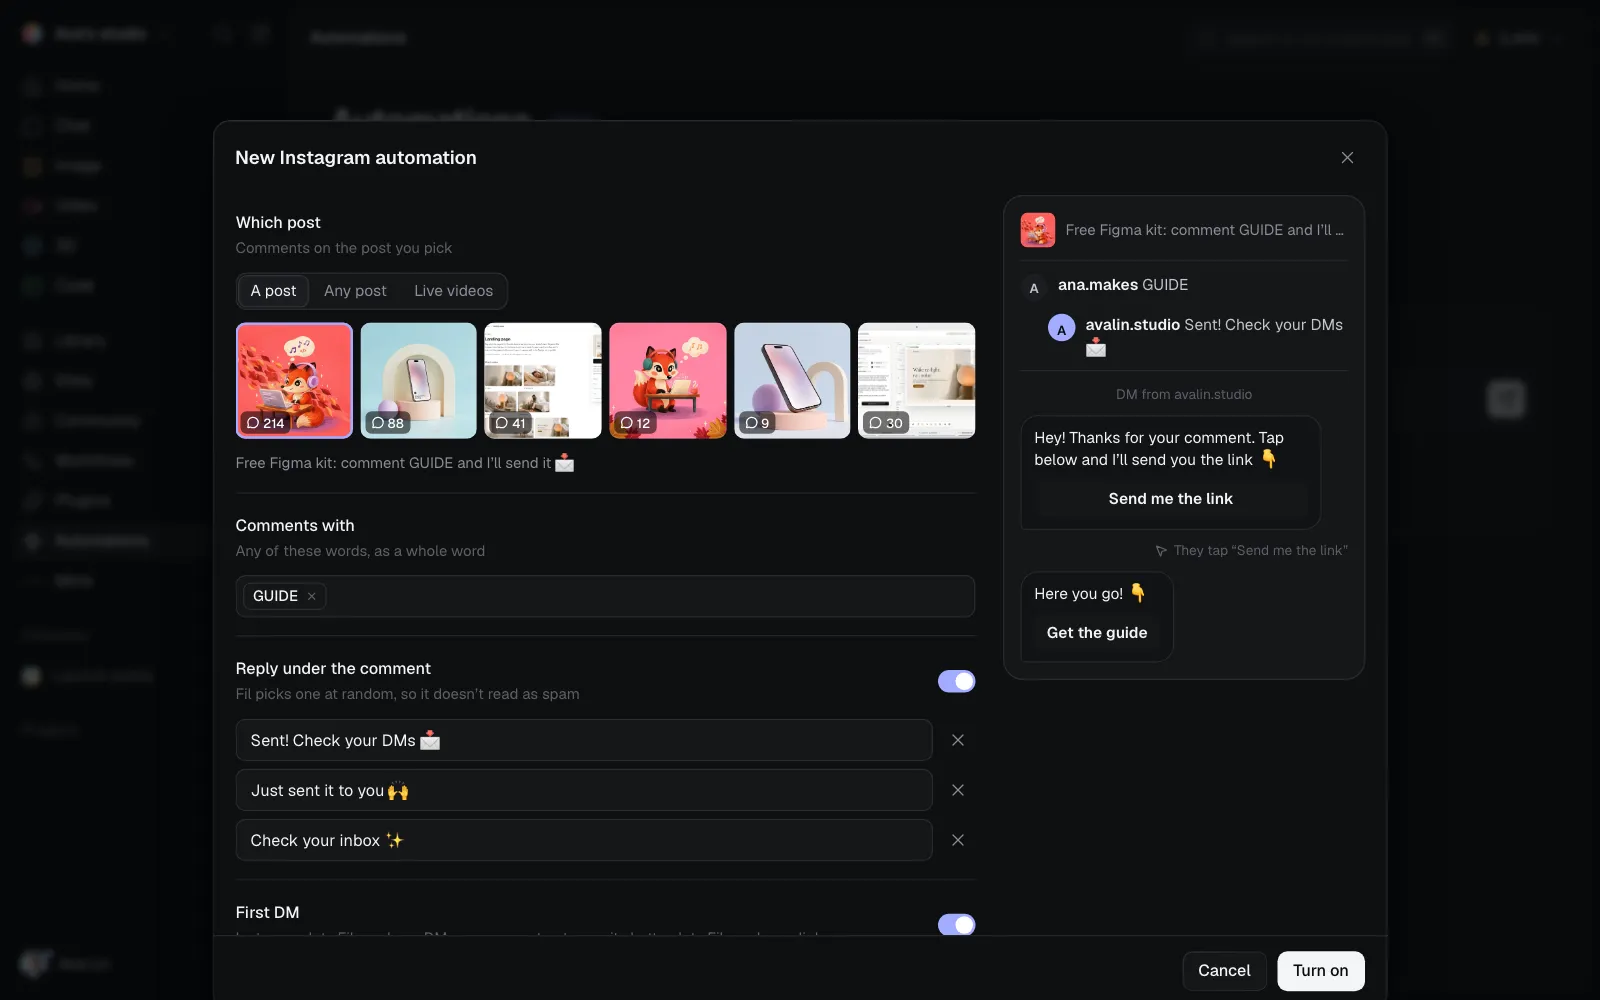The width and height of the screenshot is (1600, 1000).
Task: Click the avalin.studio avatar in preview
Action: point(1061,328)
